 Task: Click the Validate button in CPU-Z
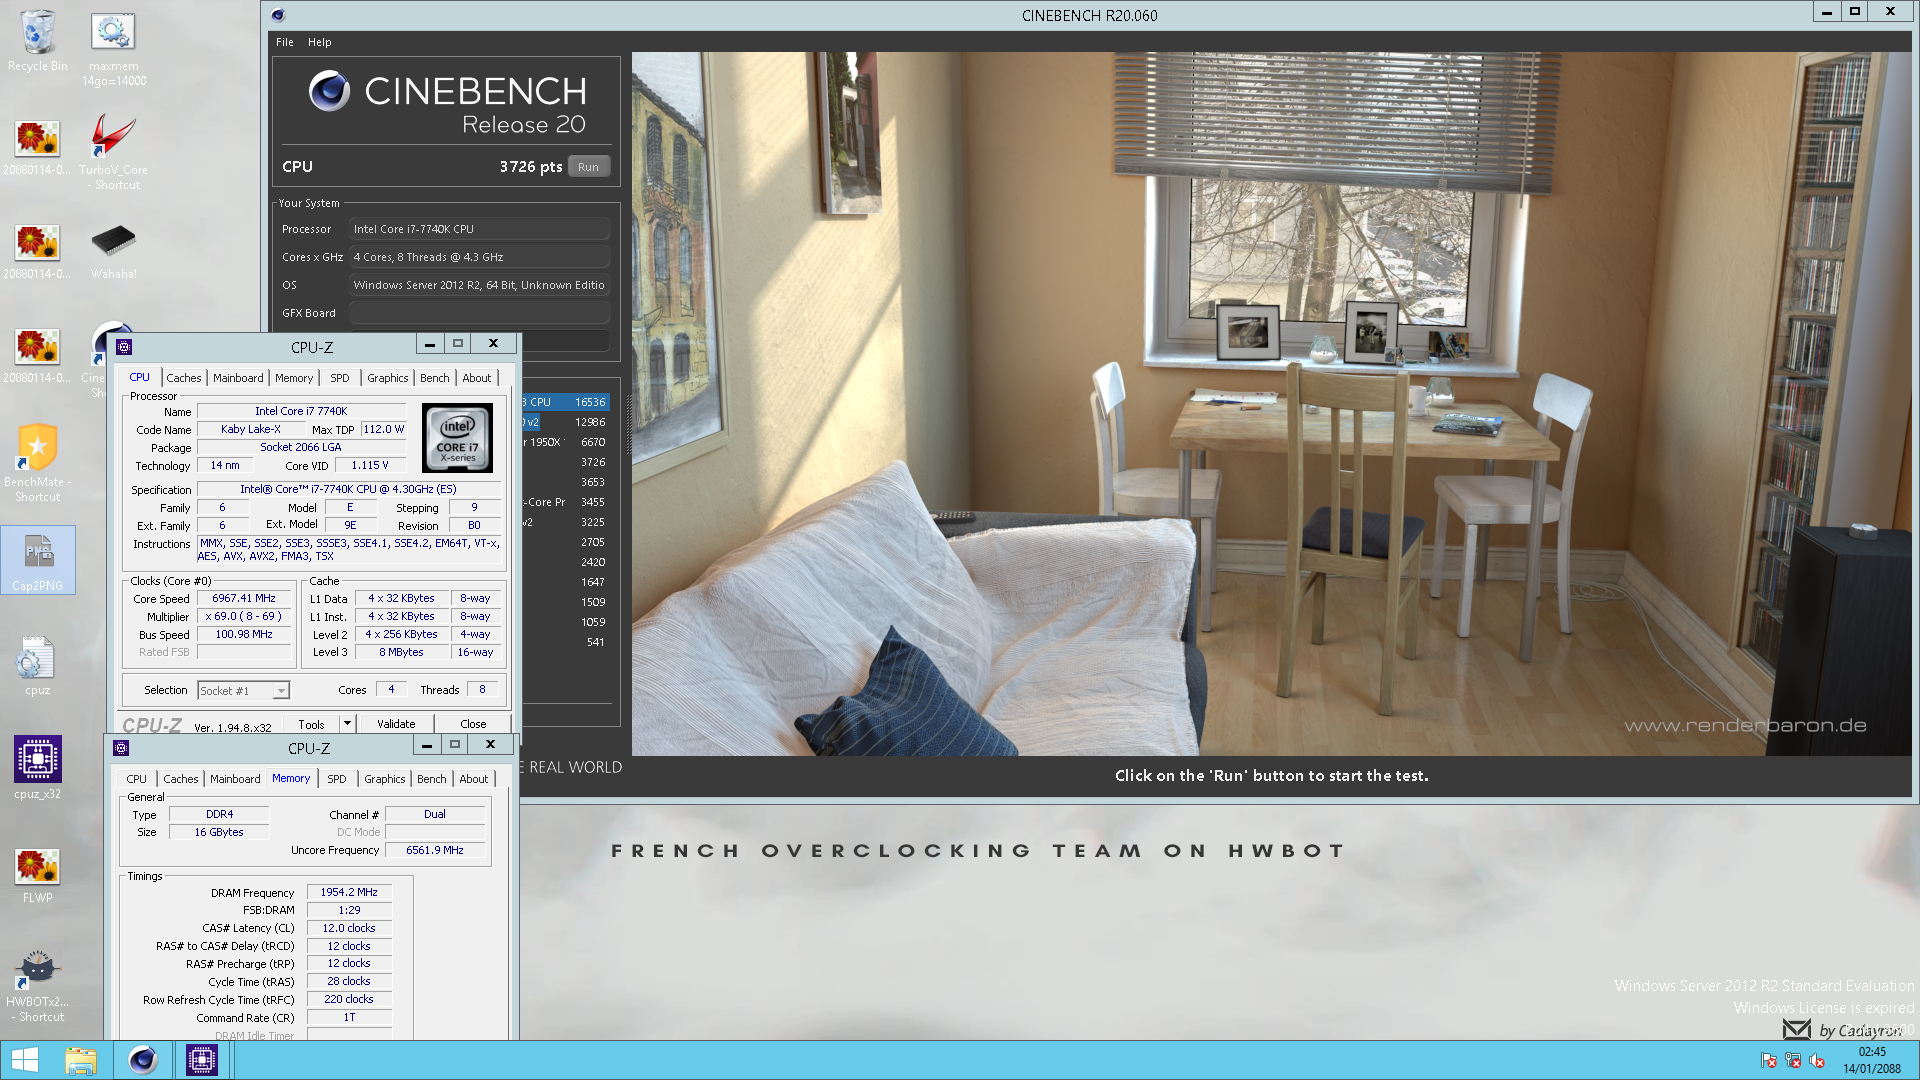[396, 724]
